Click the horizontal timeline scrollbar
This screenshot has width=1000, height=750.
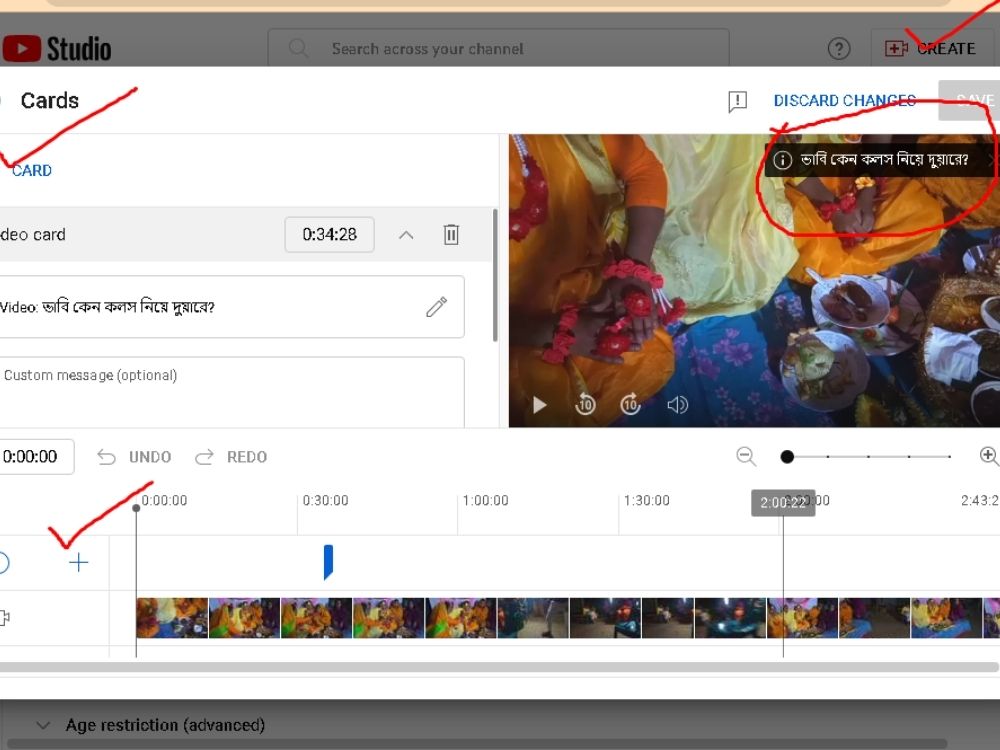point(499,667)
